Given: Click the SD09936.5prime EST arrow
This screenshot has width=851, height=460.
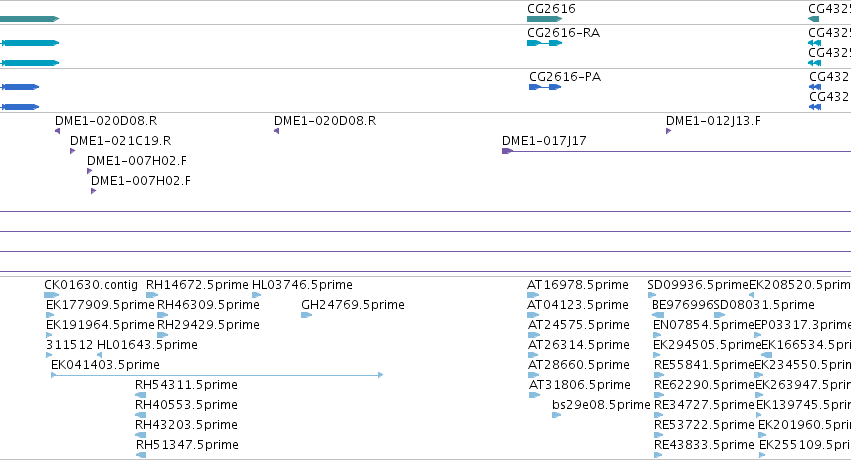Looking at the screenshot, I should [x=652, y=295].
